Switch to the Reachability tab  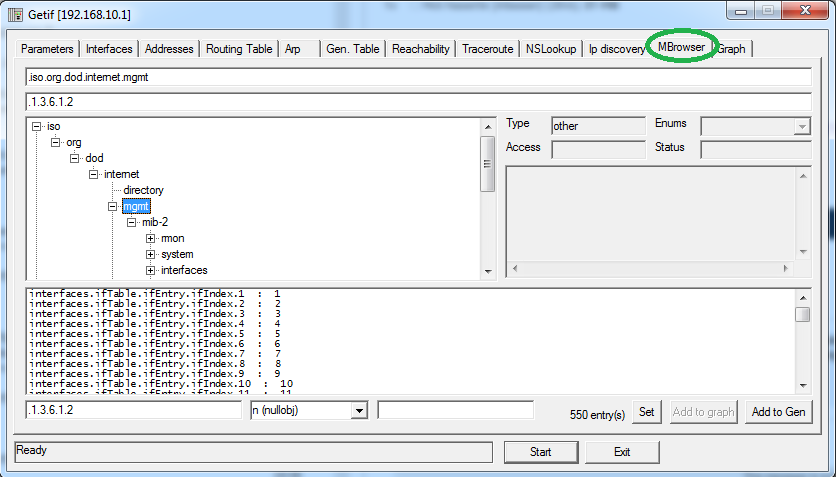coord(421,49)
